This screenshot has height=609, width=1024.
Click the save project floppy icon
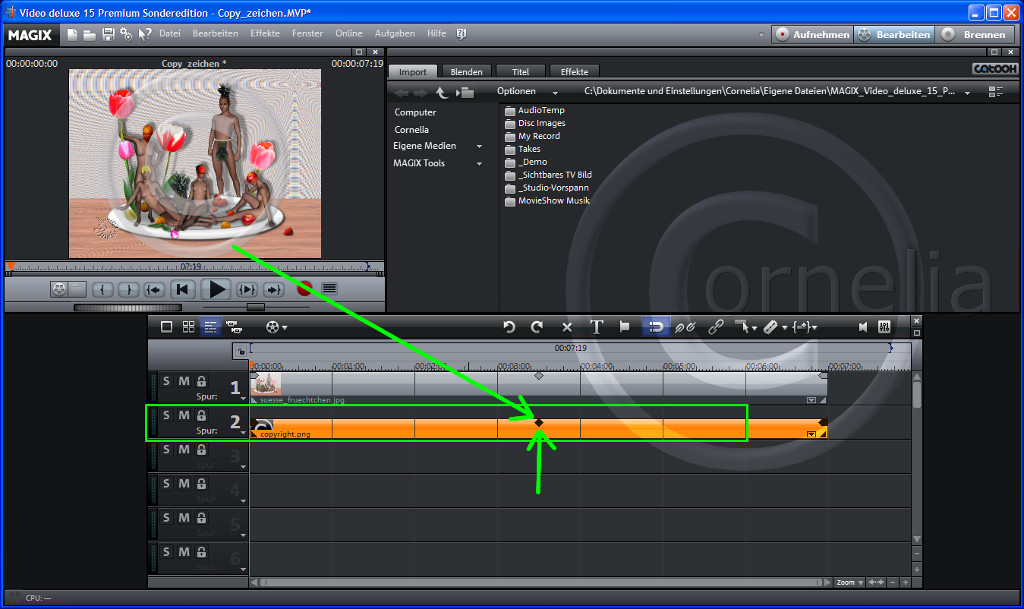(x=108, y=34)
